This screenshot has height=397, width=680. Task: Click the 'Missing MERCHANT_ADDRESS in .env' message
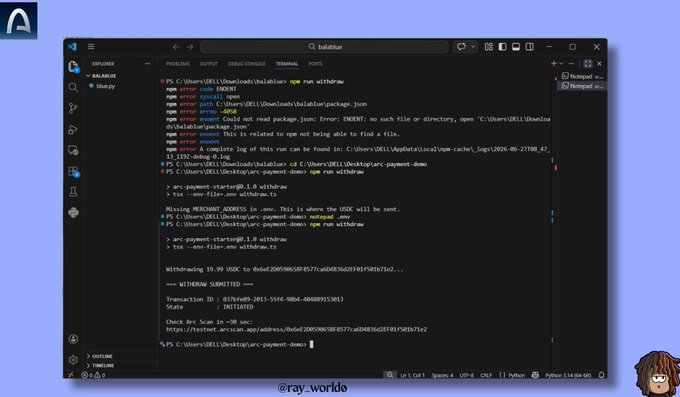tap(283, 209)
